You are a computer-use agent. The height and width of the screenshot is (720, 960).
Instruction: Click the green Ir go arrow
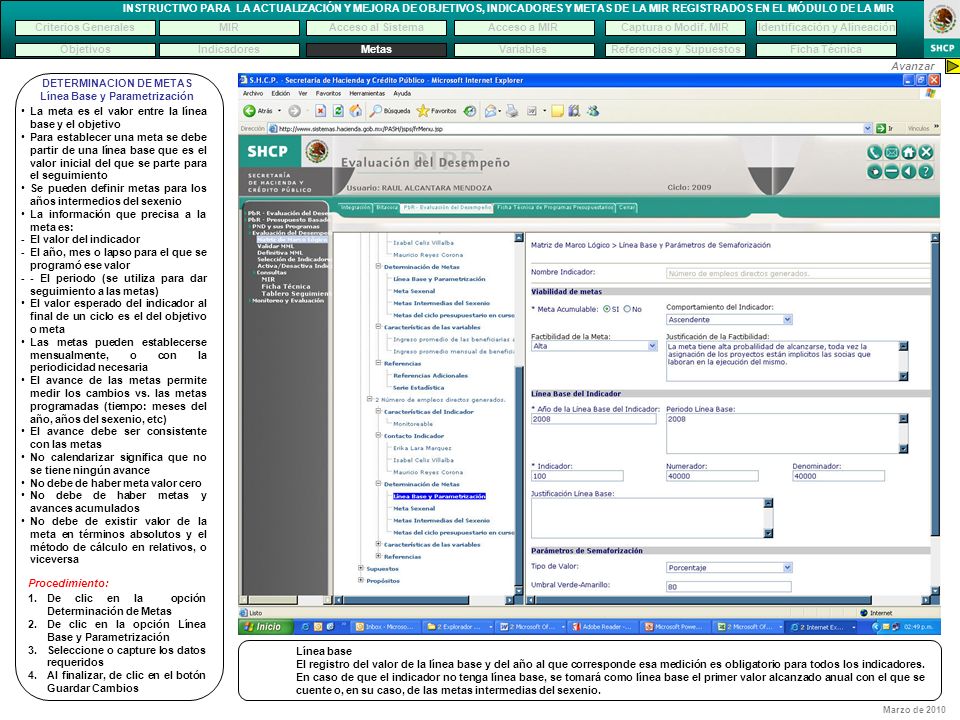[x=881, y=129]
